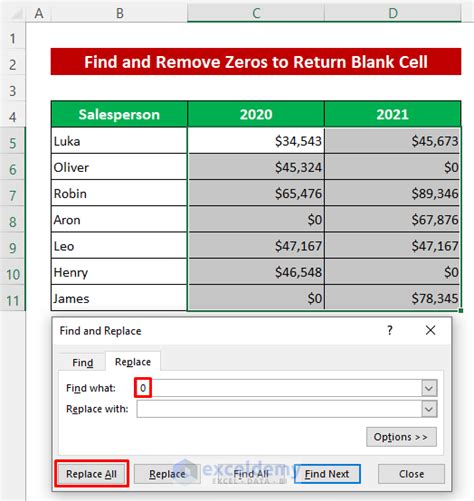This screenshot has height=501, width=474.
Task: Open the Options >> expanded settings
Action: coord(401,437)
